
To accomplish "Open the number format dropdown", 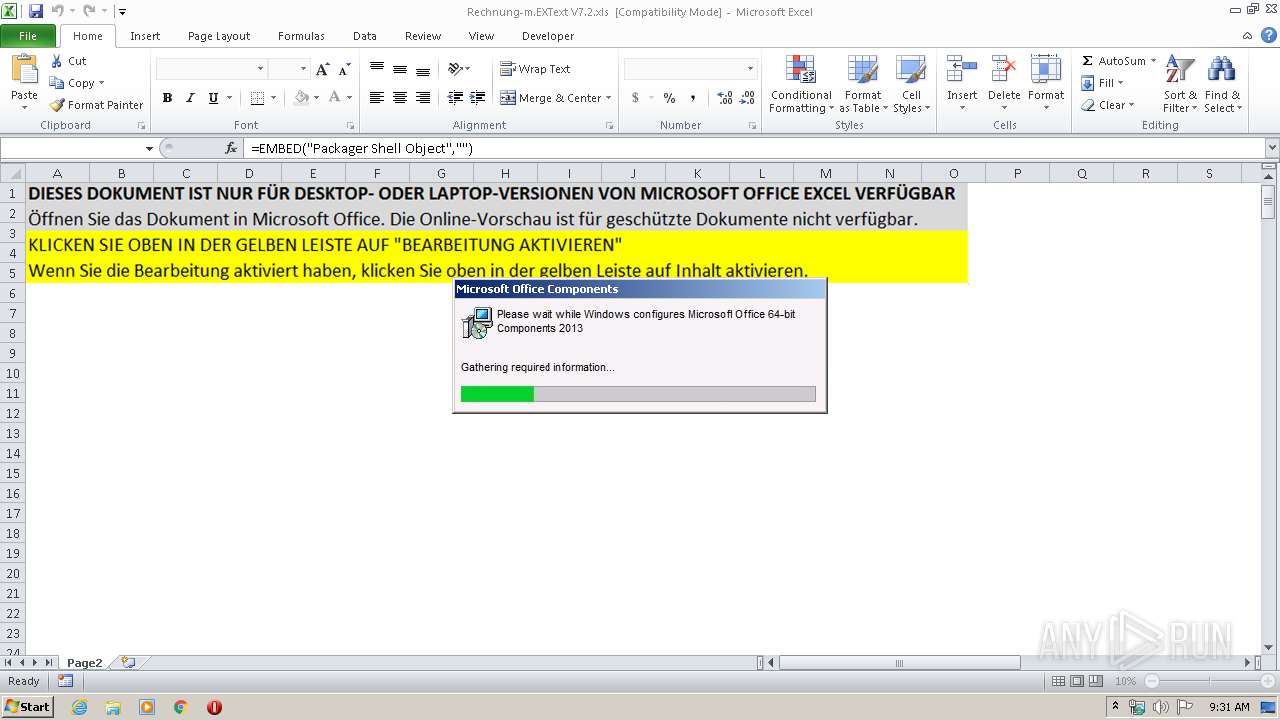I will tap(750, 69).
